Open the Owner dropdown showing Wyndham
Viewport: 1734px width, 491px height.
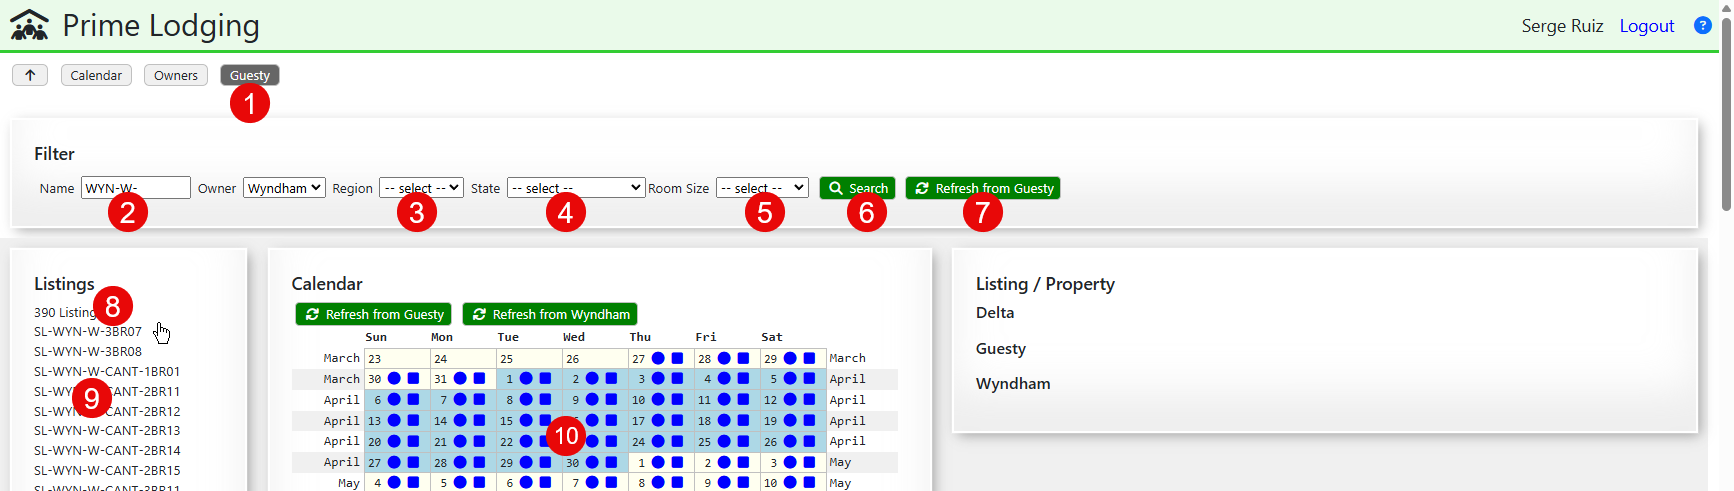coord(284,188)
